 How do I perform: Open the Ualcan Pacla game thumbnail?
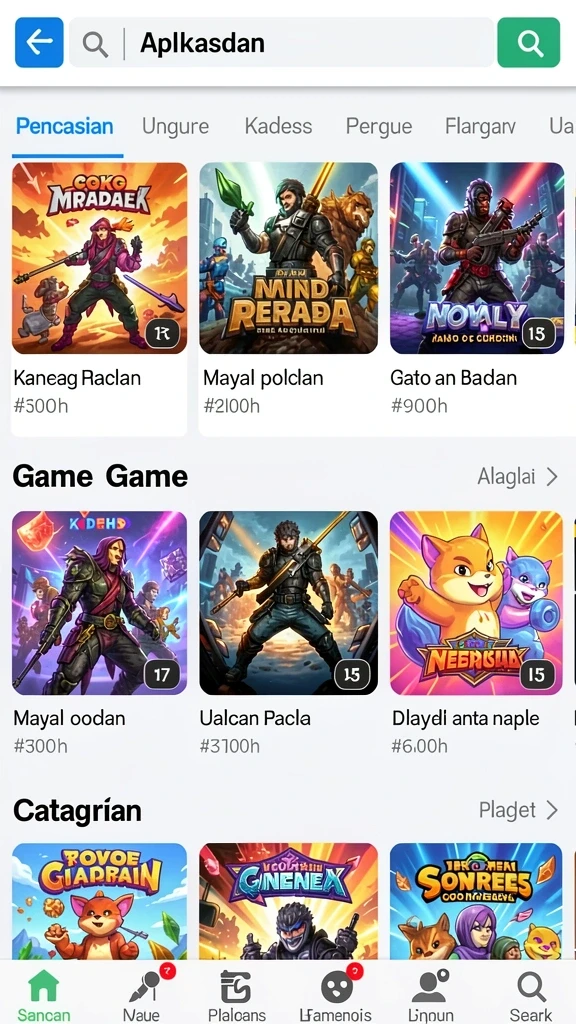click(x=288, y=603)
